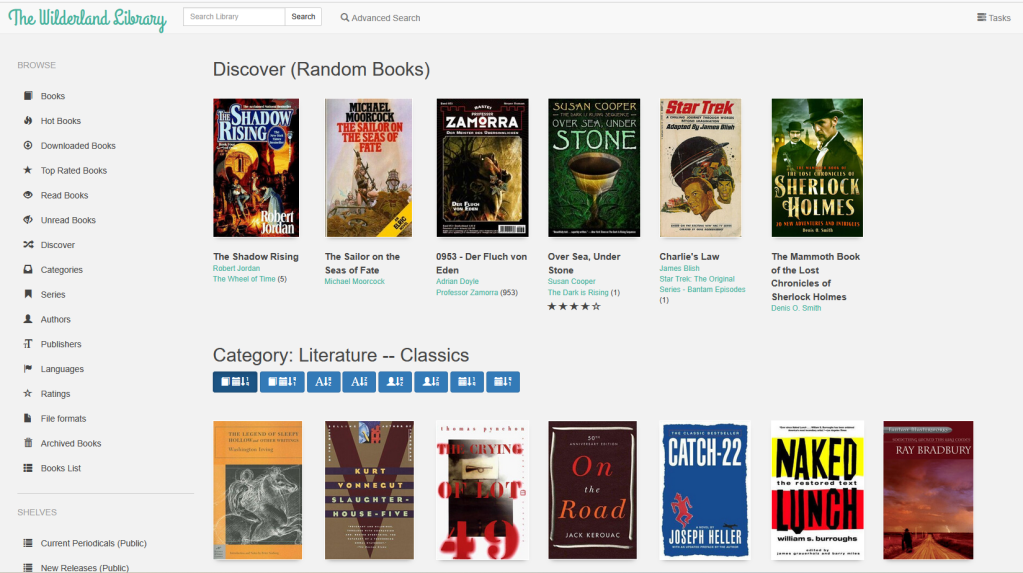Screen dimensions: 1023x573
Task: Click author link James Blish
Action: (x=679, y=268)
